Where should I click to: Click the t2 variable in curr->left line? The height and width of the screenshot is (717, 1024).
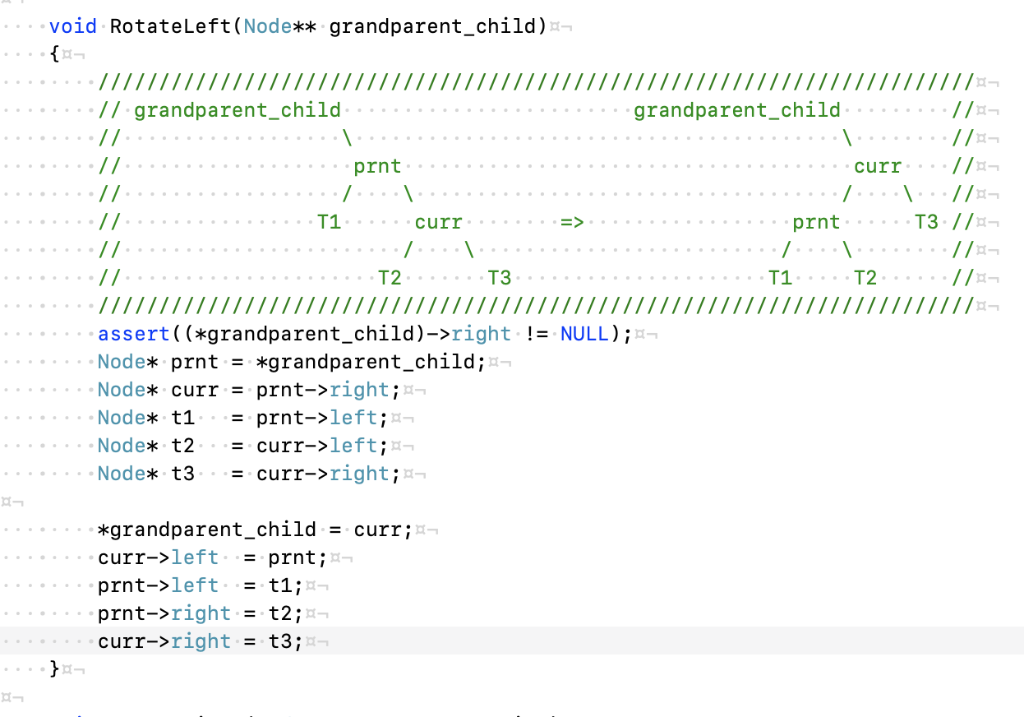(x=183, y=445)
